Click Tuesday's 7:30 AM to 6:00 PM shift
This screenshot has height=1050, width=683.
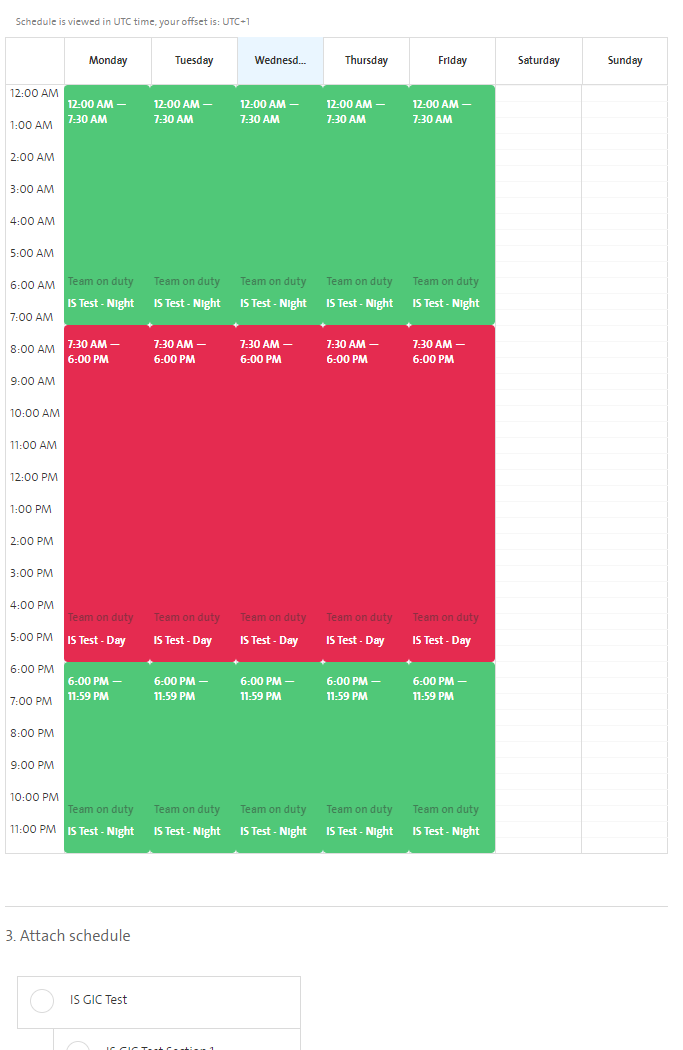coord(193,490)
